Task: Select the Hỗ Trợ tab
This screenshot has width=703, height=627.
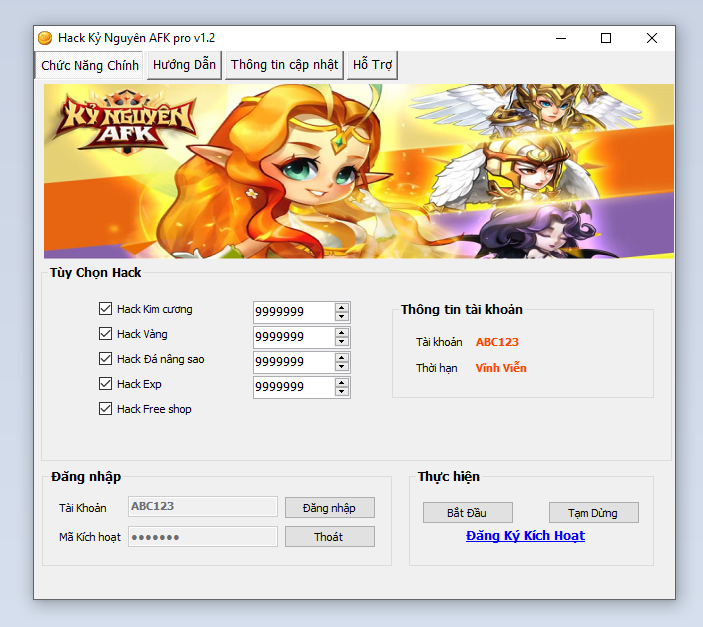Action: coord(372,65)
